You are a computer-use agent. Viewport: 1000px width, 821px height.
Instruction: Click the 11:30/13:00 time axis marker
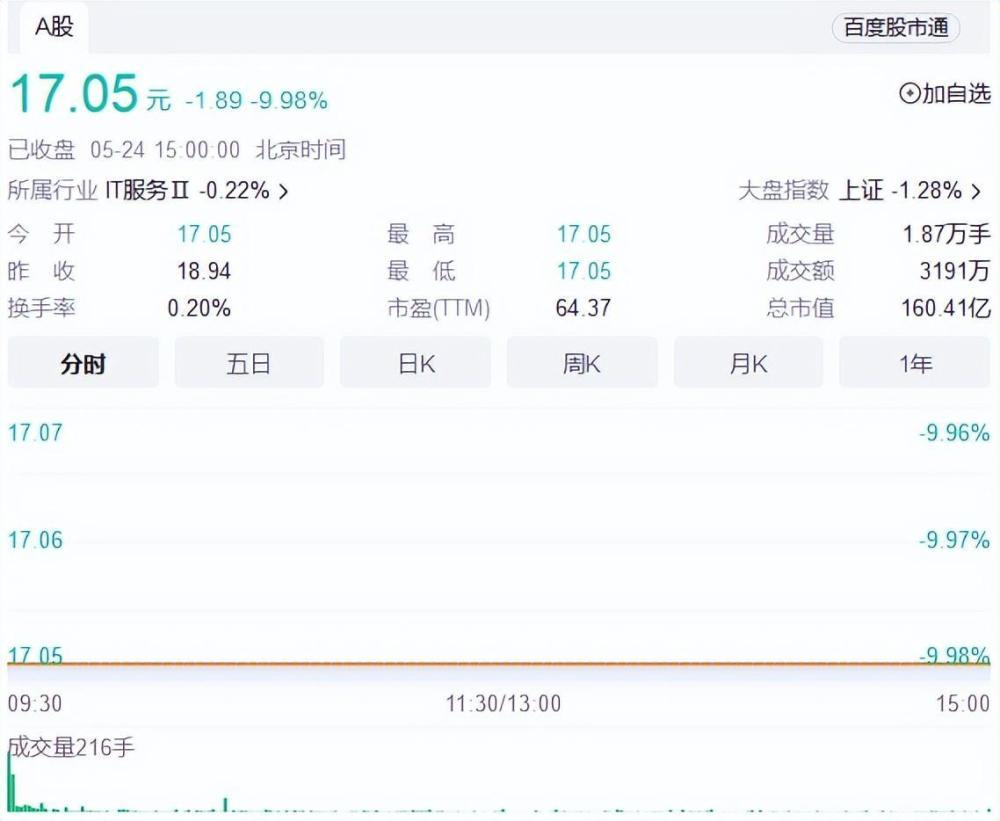click(x=503, y=704)
